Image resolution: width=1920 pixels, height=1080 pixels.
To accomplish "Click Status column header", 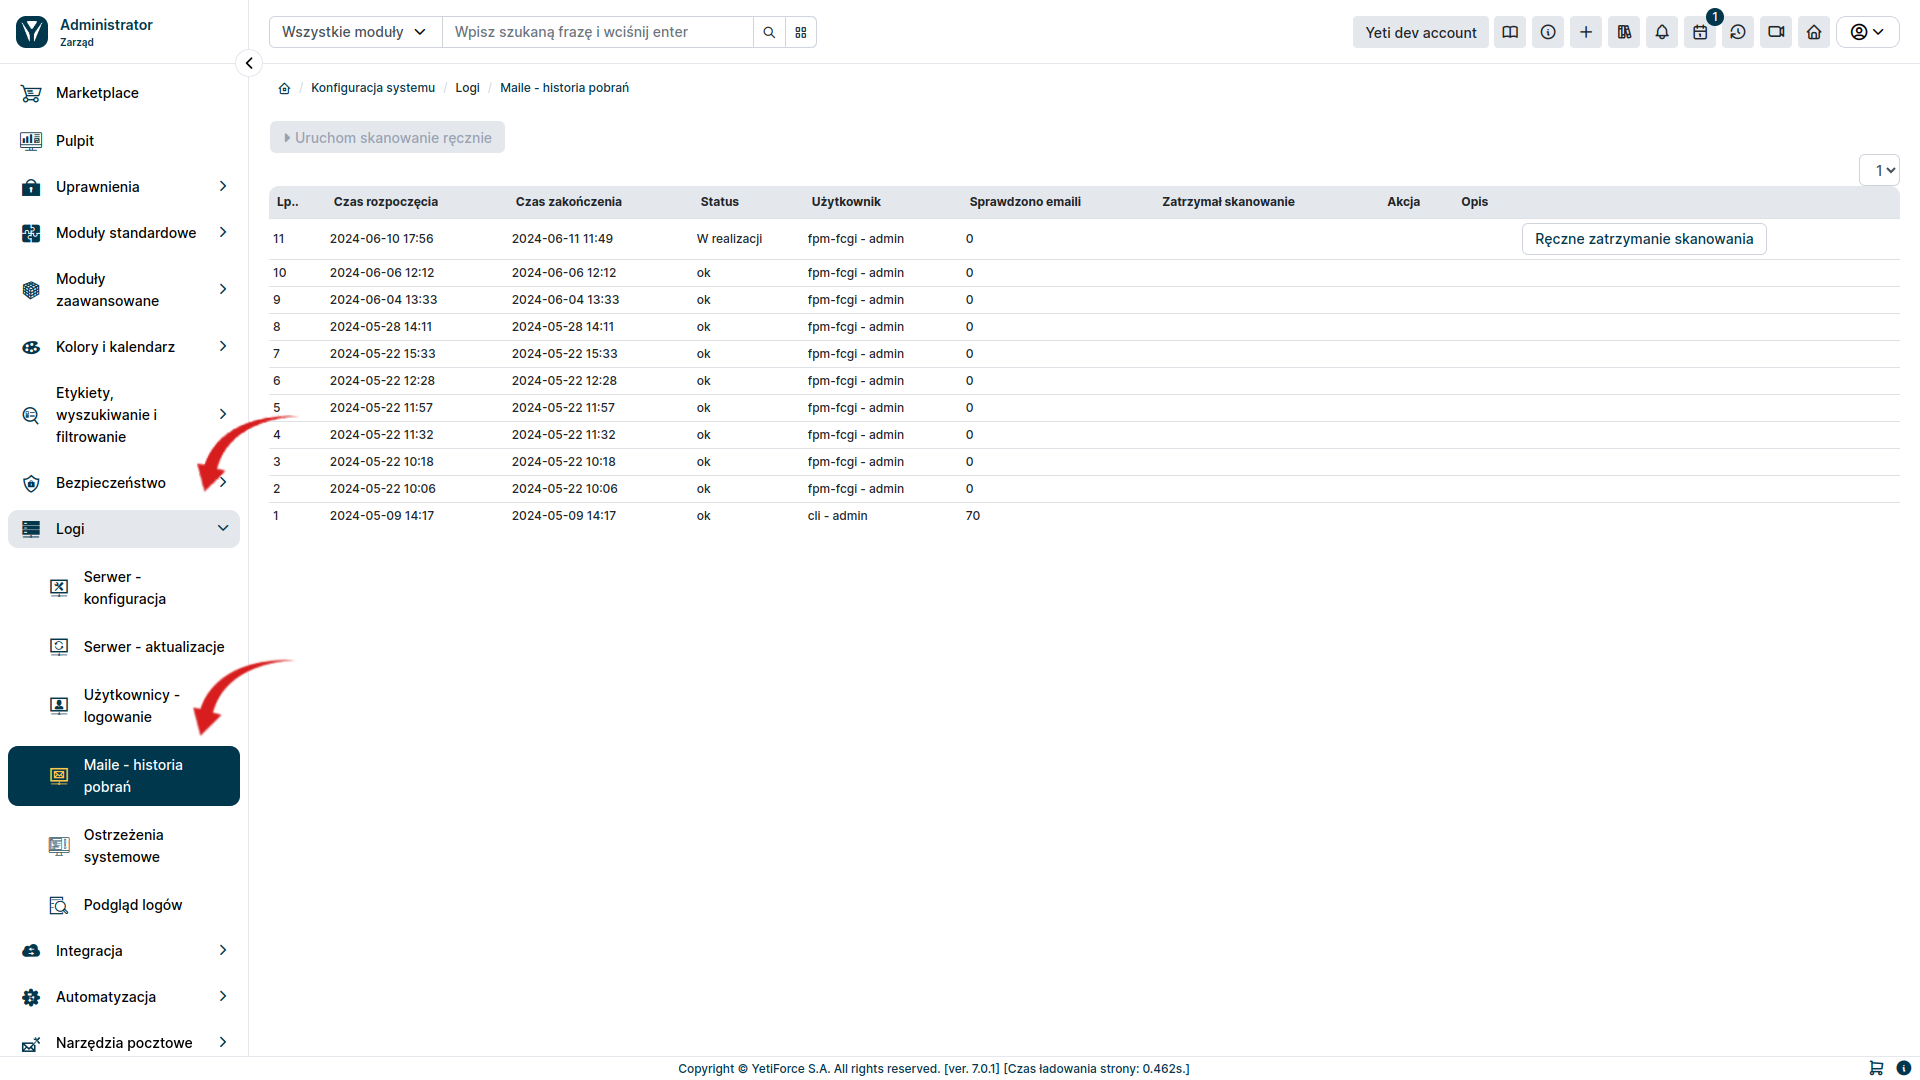I will click(x=720, y=202).
